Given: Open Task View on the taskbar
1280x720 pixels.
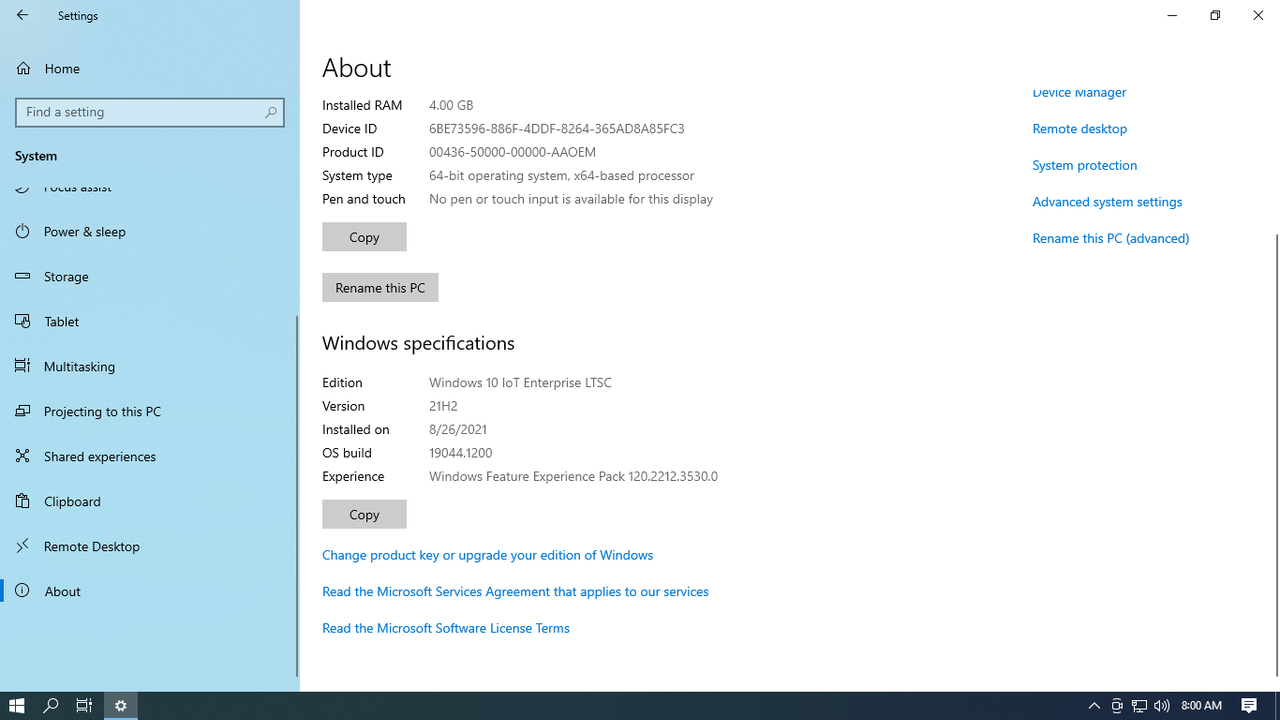Looking at the screenshot, I should tap(84, 706).
